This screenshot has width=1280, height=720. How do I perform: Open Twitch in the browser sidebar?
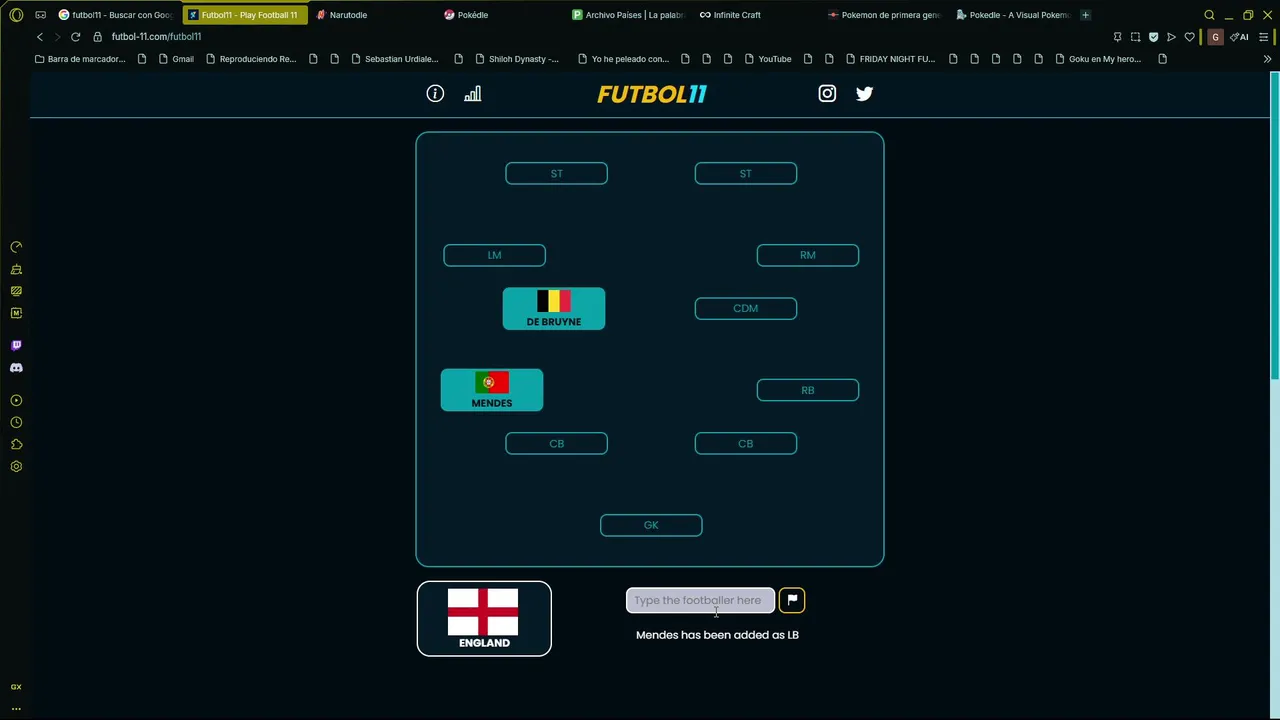click(x=16, y=345)
